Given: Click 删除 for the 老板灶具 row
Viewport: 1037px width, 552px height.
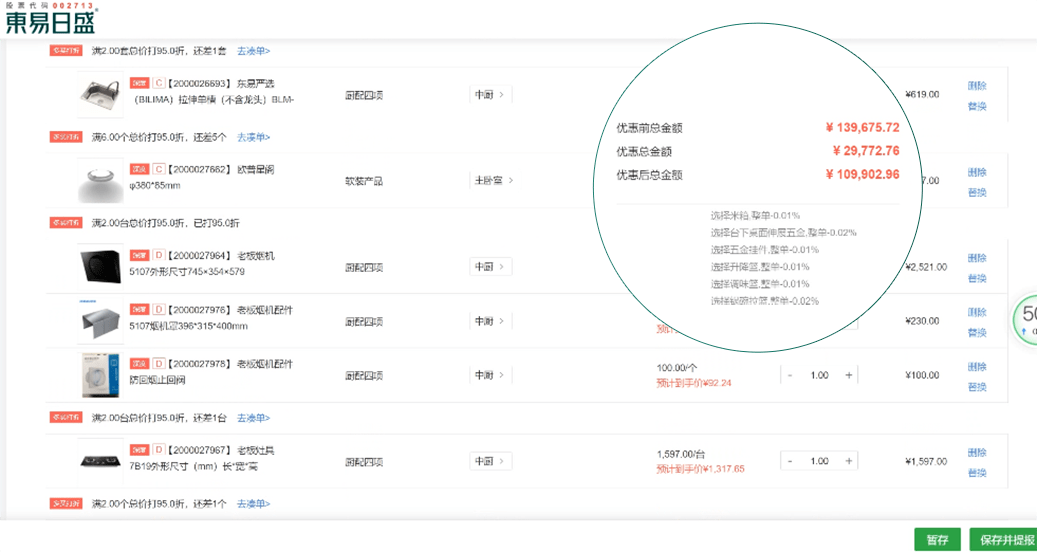Looking at the screenshot, I should click(976, 452).
